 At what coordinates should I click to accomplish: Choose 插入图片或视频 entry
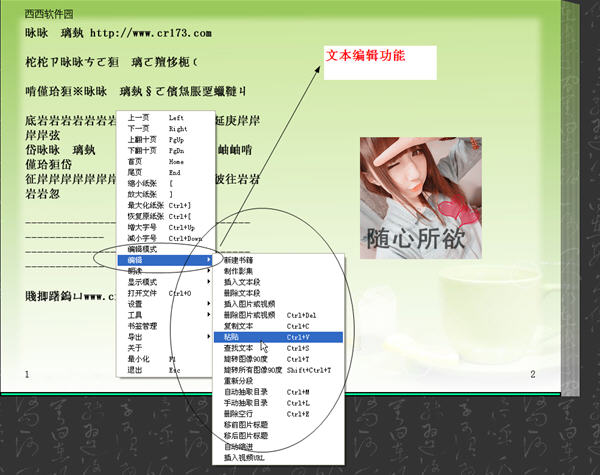pos(278,304)
